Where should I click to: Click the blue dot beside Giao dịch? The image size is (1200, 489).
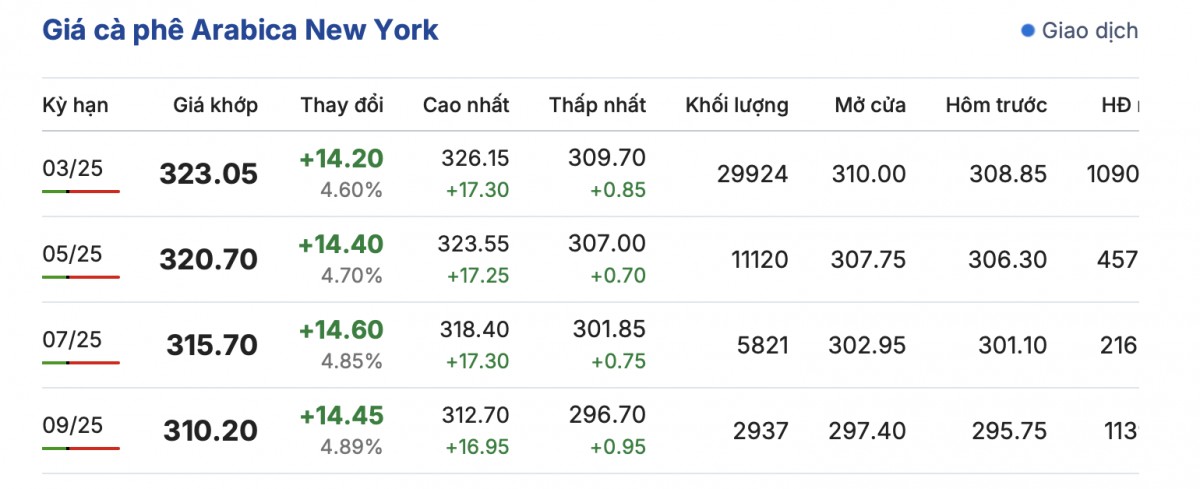1027,31
